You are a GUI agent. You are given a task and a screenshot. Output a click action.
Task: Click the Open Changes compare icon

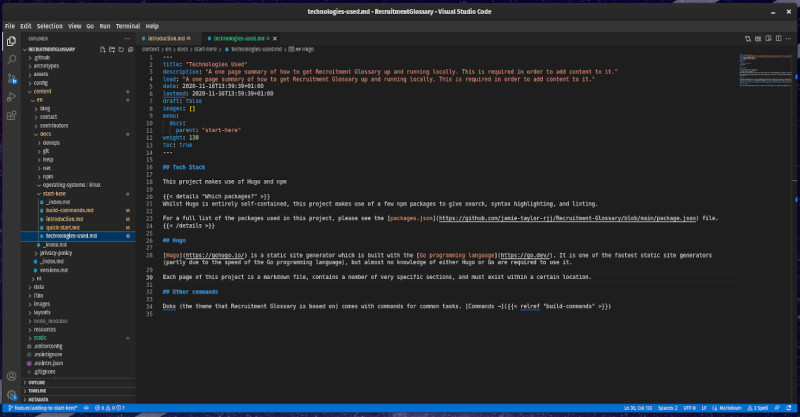click(x=748, y=38)
